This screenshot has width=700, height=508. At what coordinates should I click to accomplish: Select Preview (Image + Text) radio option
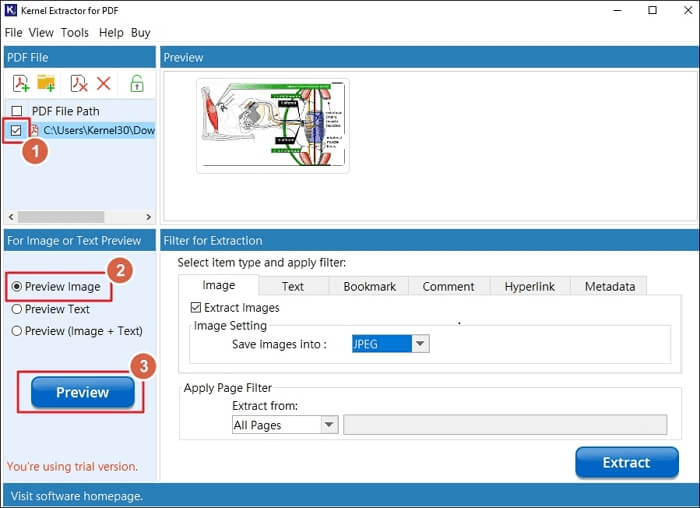[x=17, y=331]
